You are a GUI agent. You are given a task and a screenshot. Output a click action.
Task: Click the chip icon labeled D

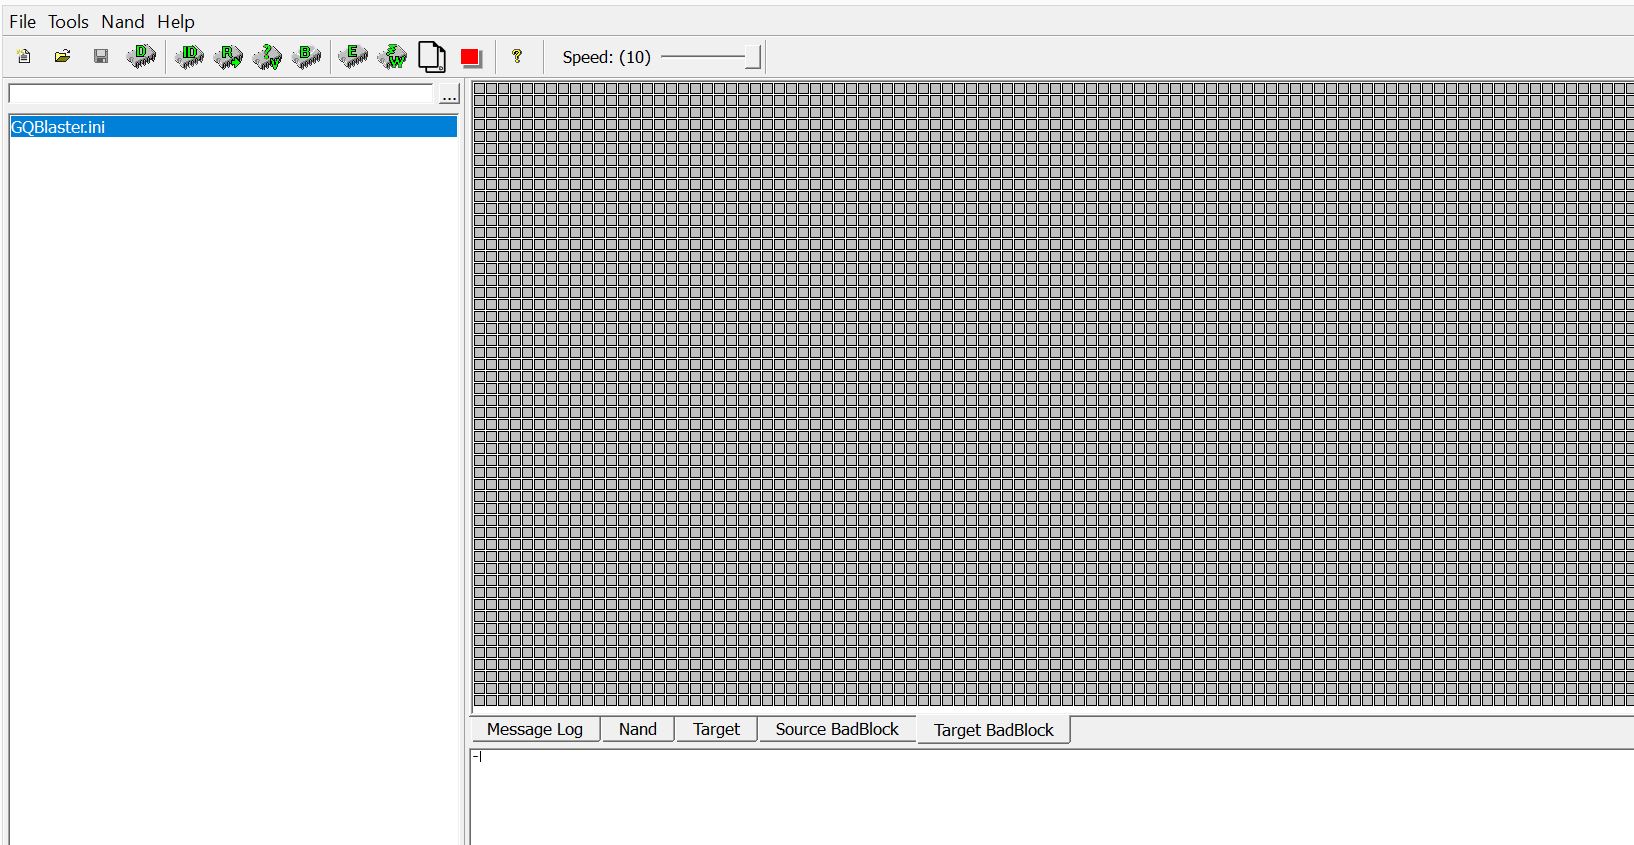pos(142,57)
